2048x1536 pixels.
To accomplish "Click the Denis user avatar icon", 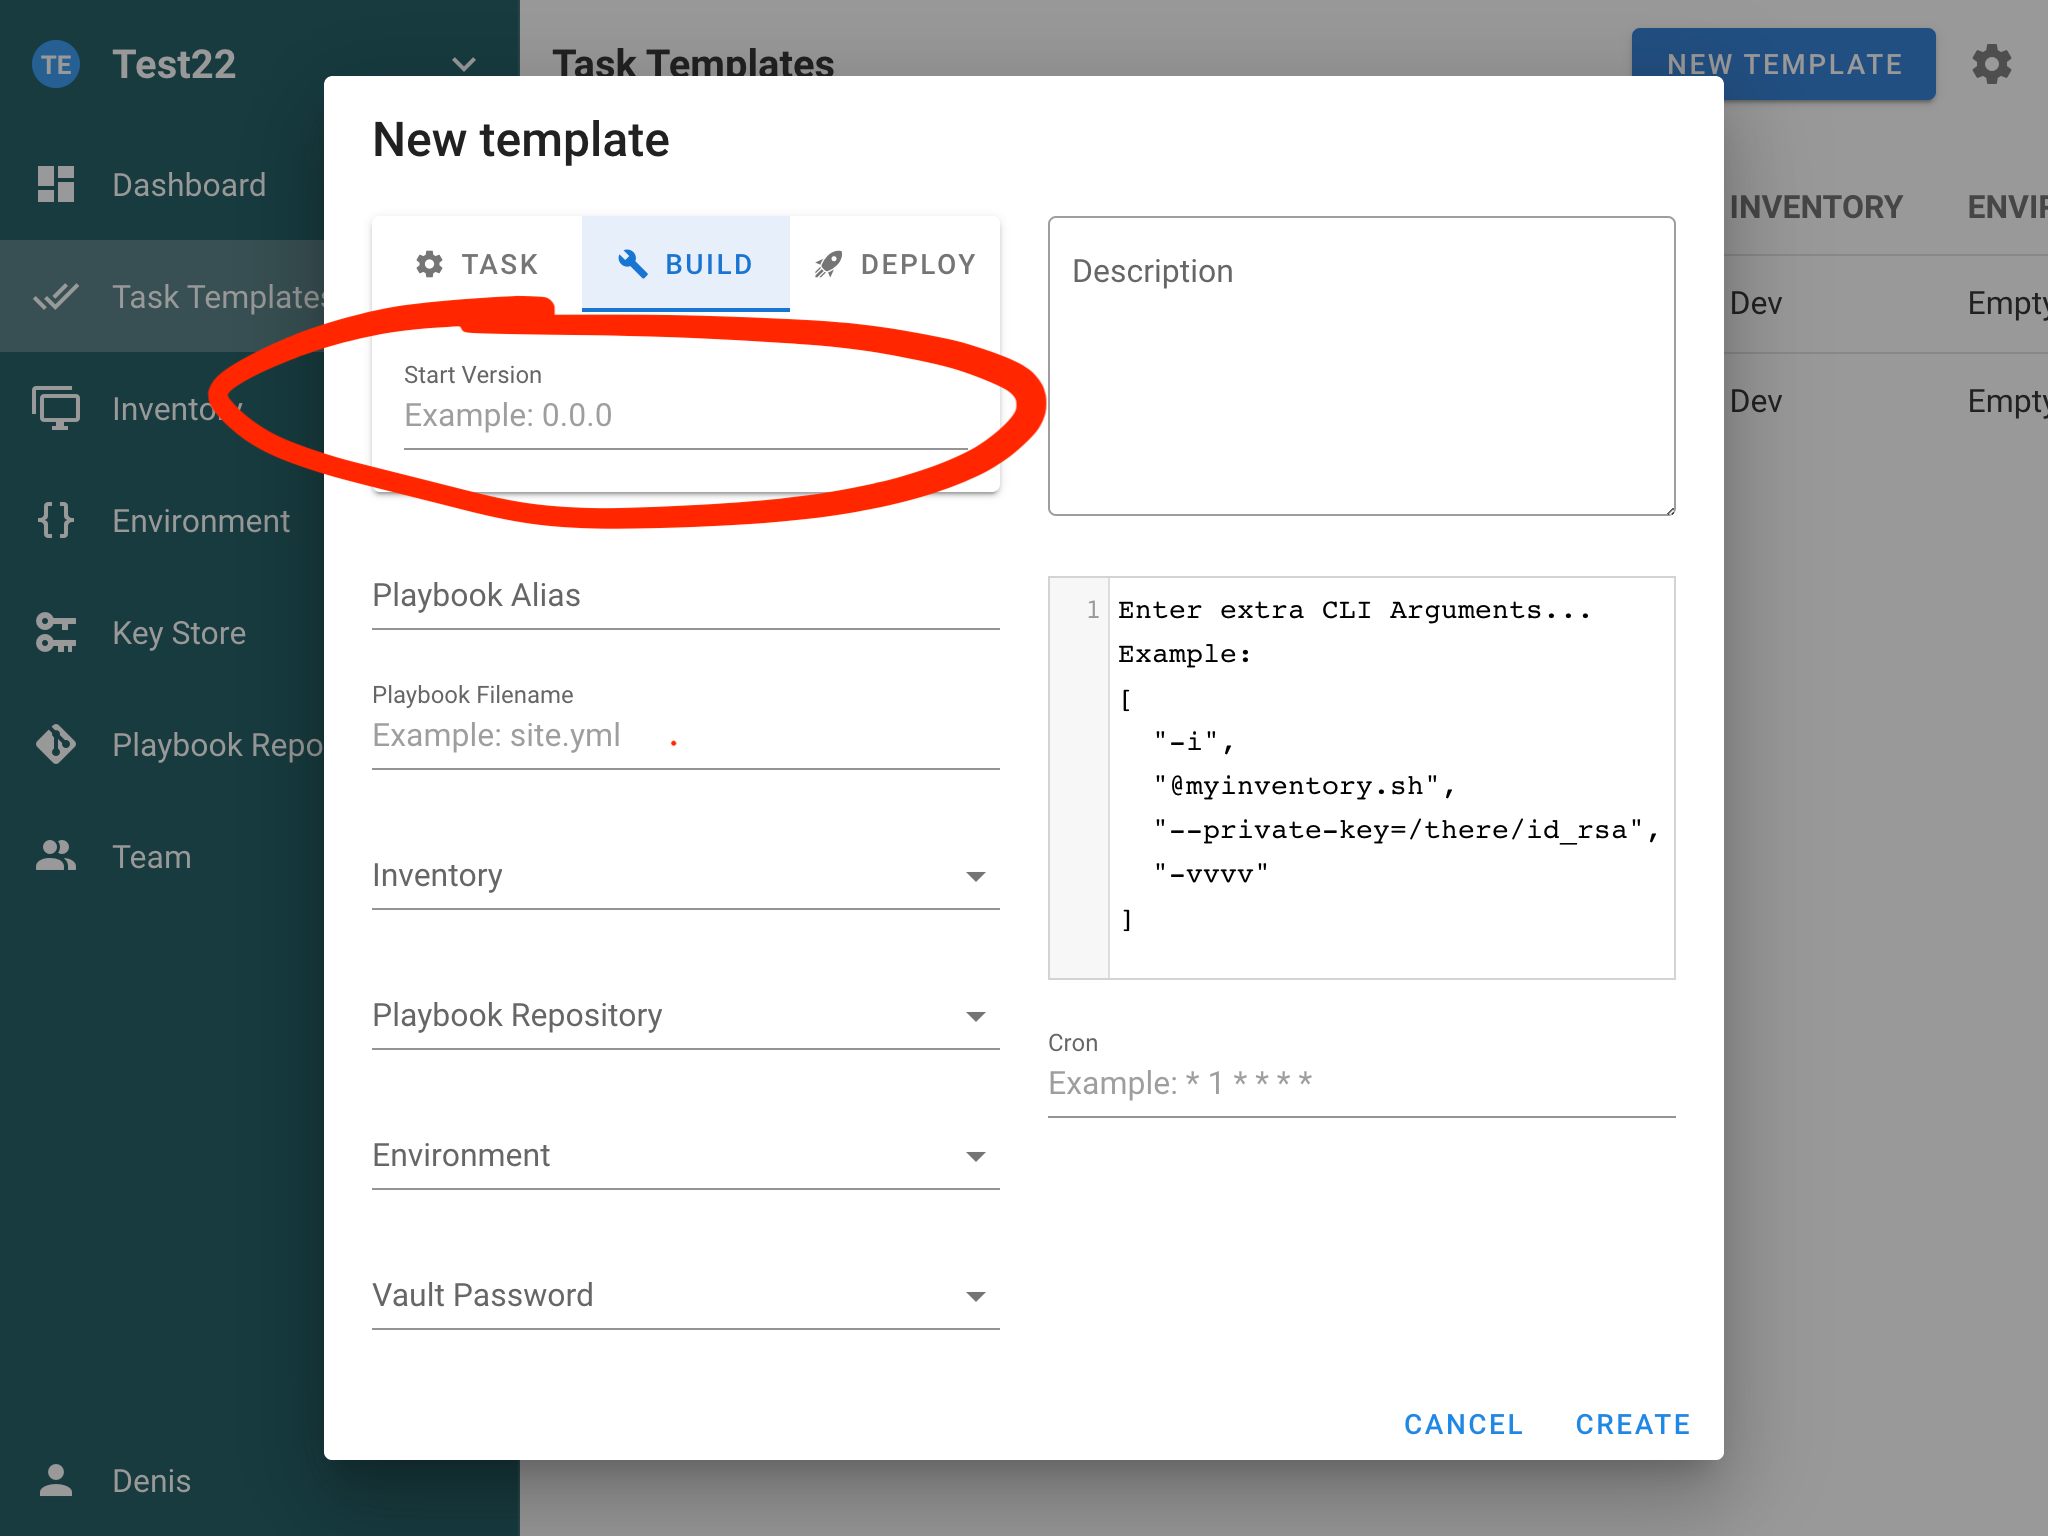I will point(56,1480).
